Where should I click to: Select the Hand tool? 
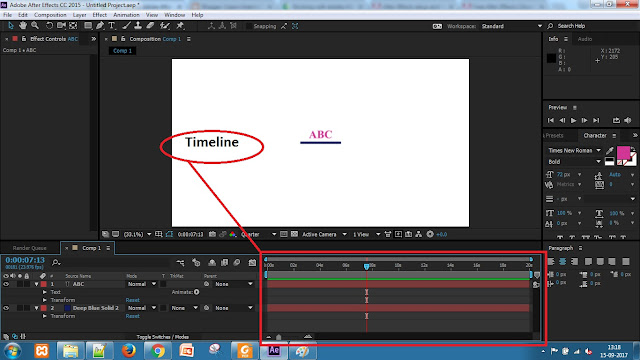[x=23, y=26]
